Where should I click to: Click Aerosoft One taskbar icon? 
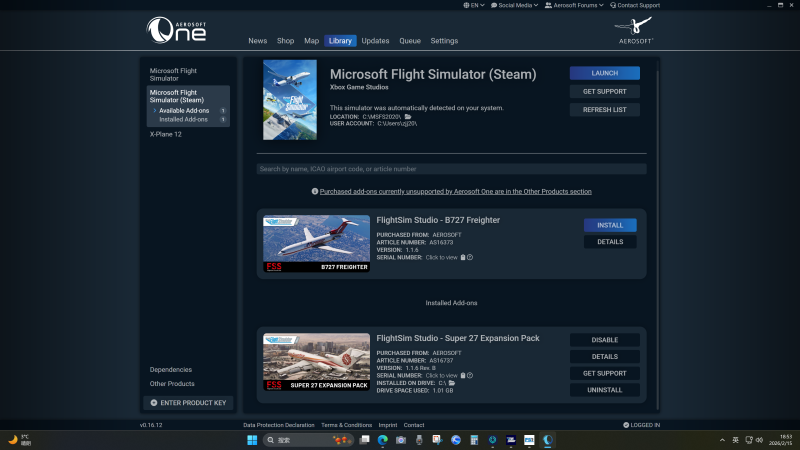click(x=547, y=440)
